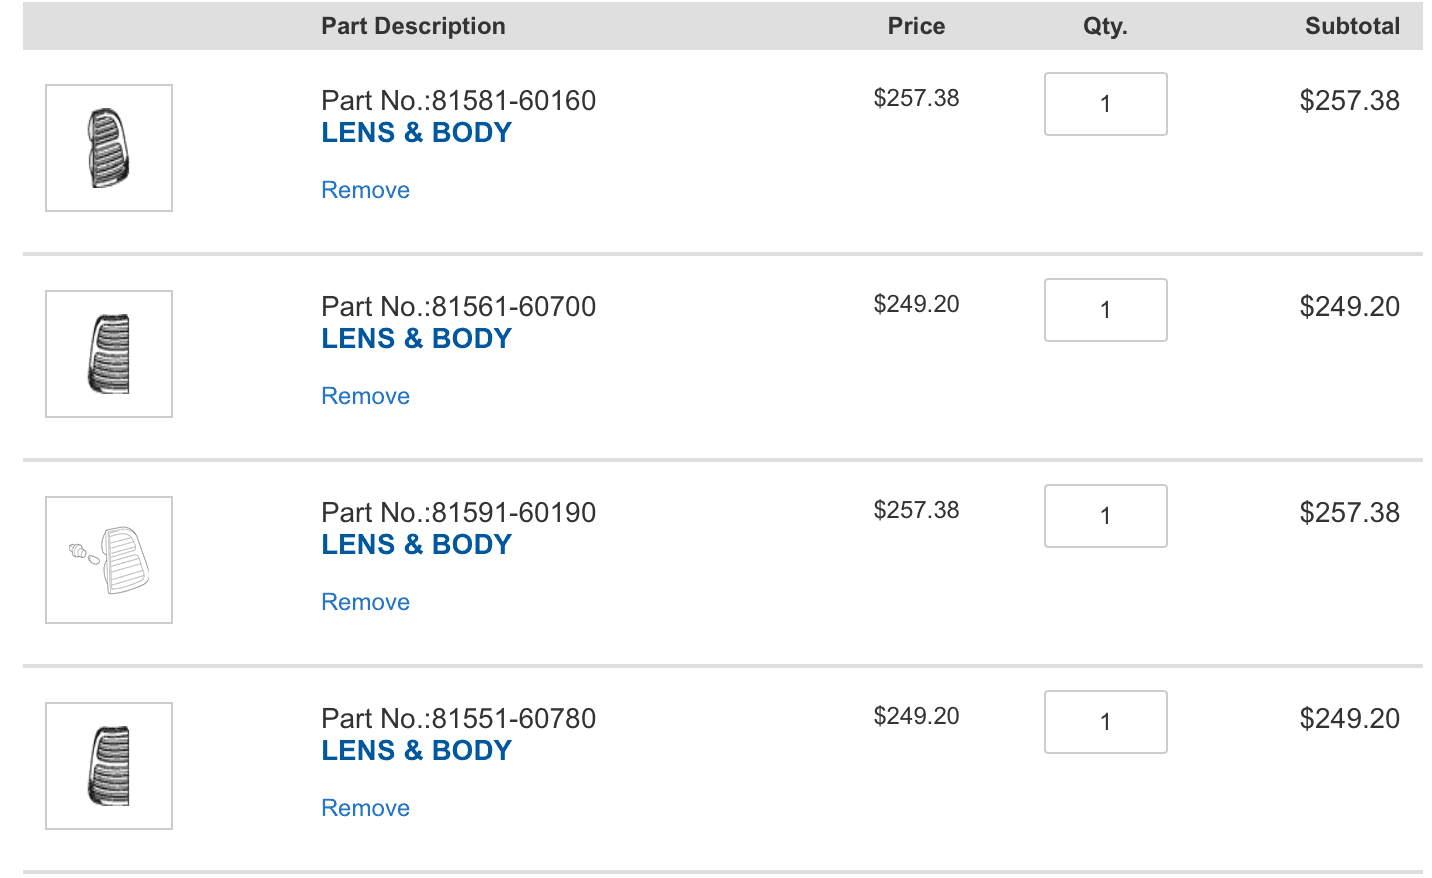Select the Subtotal column header
Screen dimensions: 1432x878
1352,26
